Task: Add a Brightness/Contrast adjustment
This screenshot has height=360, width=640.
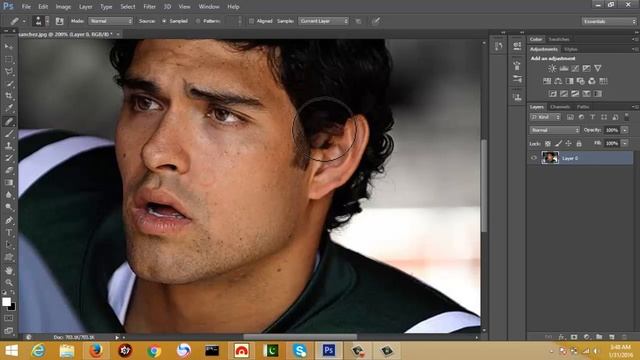Action: (552, 69)
